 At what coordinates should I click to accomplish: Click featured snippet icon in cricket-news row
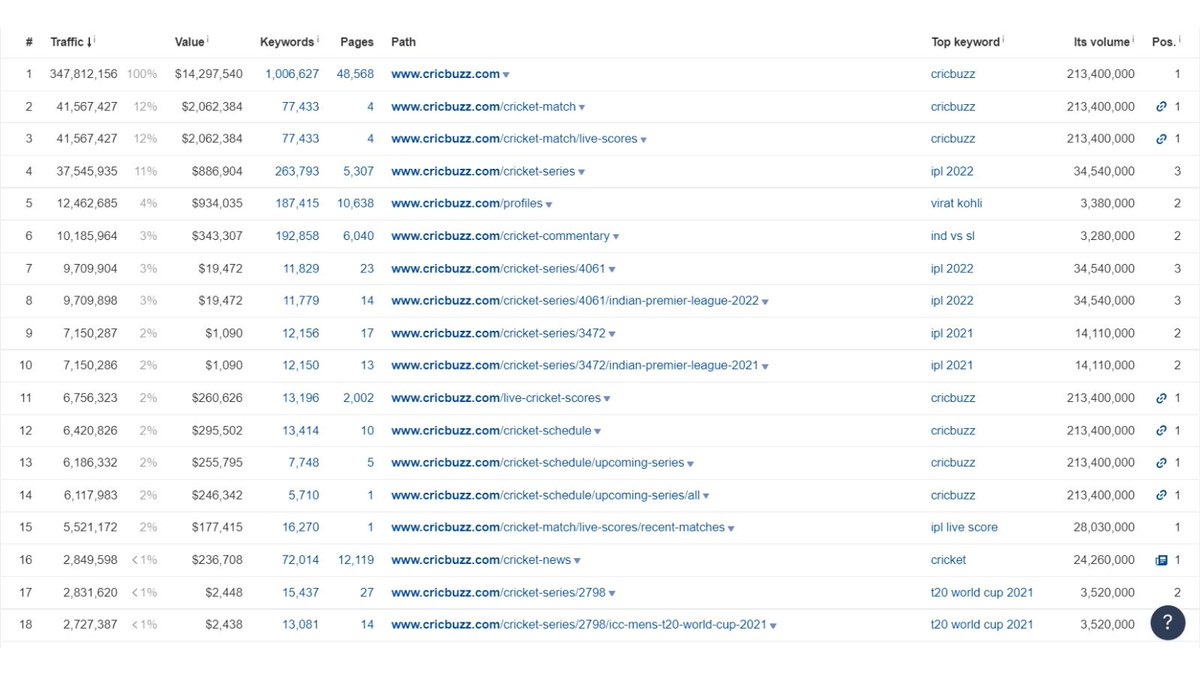1161,560
